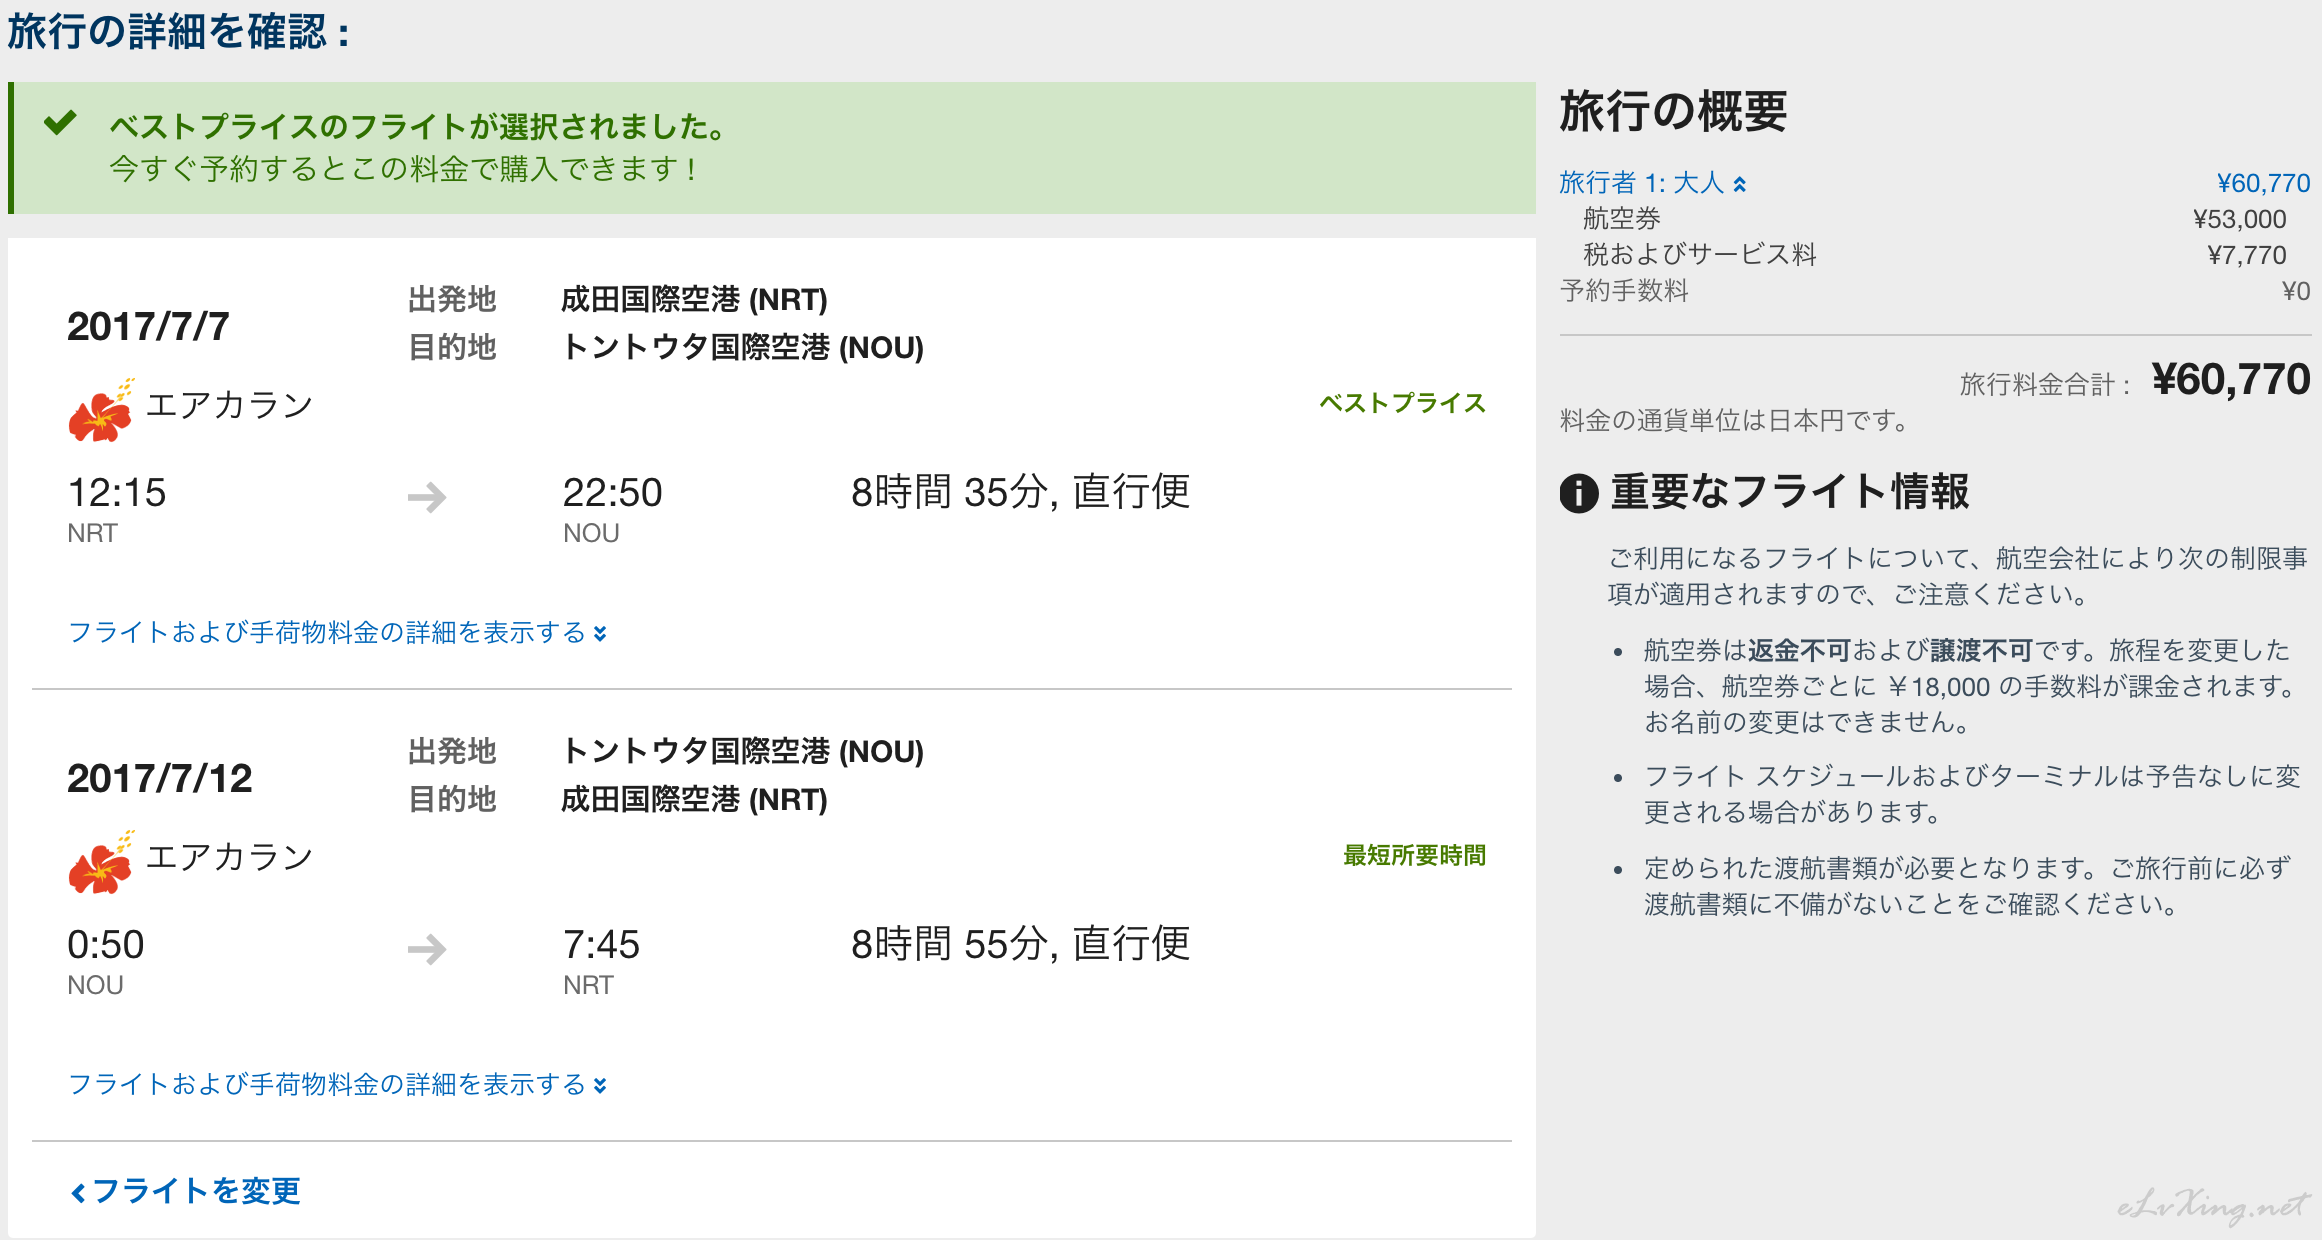
Task: Expand flight and baggage fee details for the NOU to NRT flight
Action: (x=337, y=1085)
